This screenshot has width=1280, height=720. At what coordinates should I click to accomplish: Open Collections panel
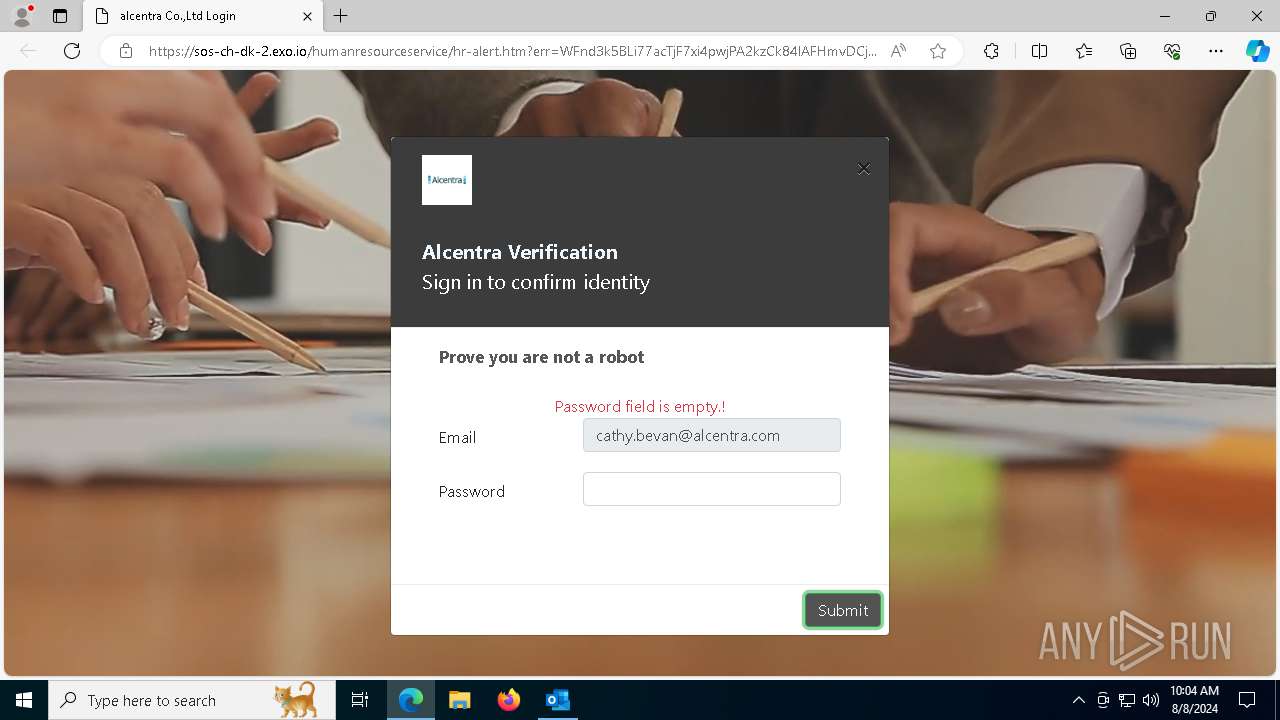point(1128,51)
